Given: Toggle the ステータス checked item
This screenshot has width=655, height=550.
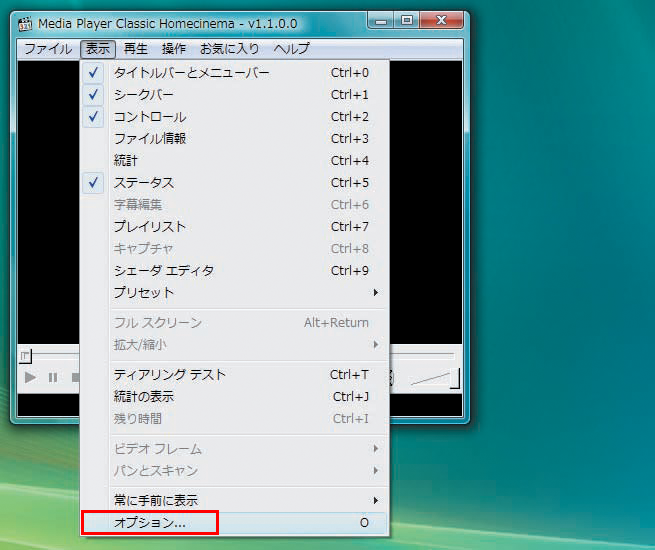Looking at the screenshot, I should tap(234, 182).
